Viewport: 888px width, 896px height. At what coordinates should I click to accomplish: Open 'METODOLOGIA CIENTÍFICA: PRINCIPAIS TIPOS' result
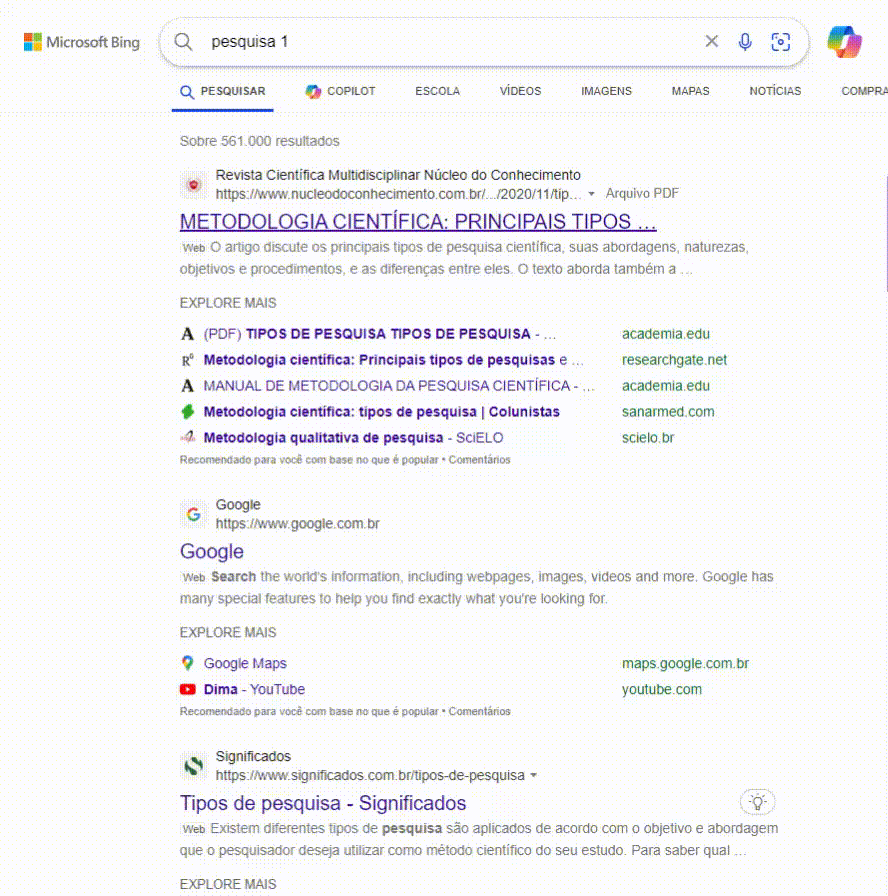coord(418,221)
